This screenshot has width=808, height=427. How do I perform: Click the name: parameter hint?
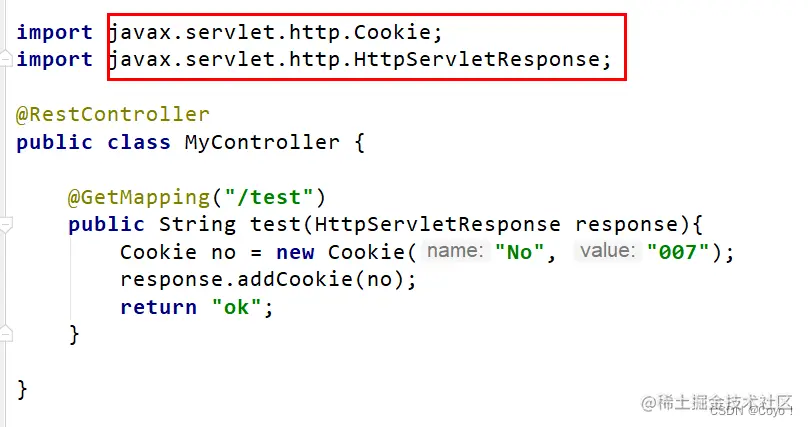point(455,251)
